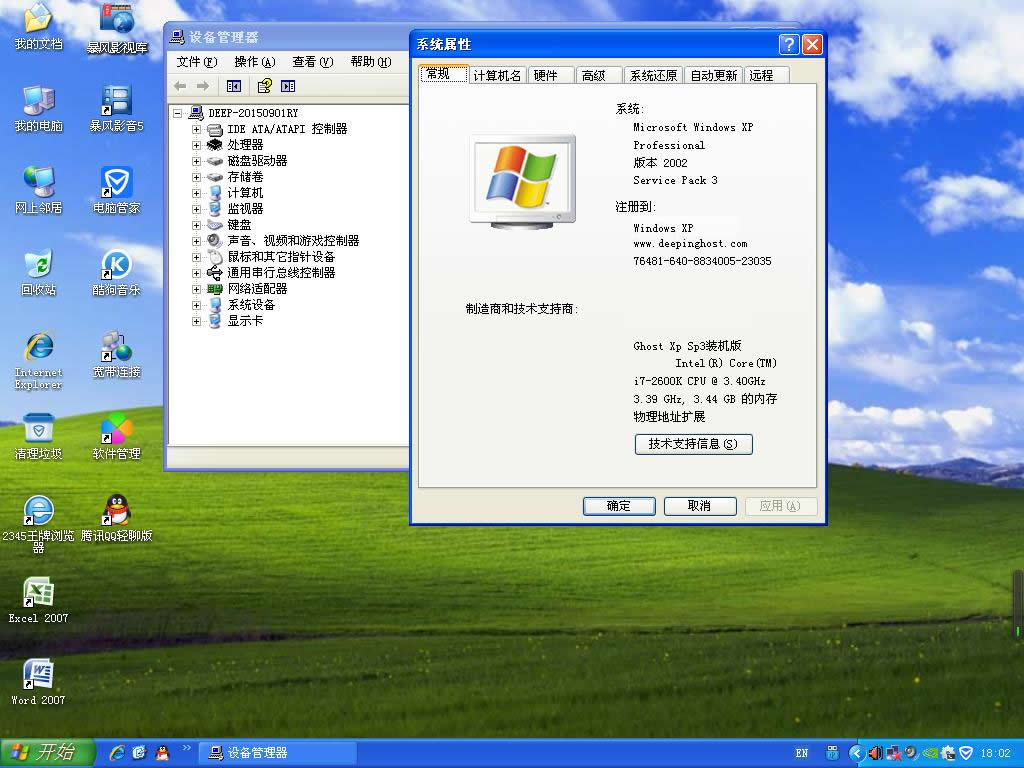The width and height of the screenshot is (1024, 768).
Task: Switch to 高级 tab
Action: [599, 76]
